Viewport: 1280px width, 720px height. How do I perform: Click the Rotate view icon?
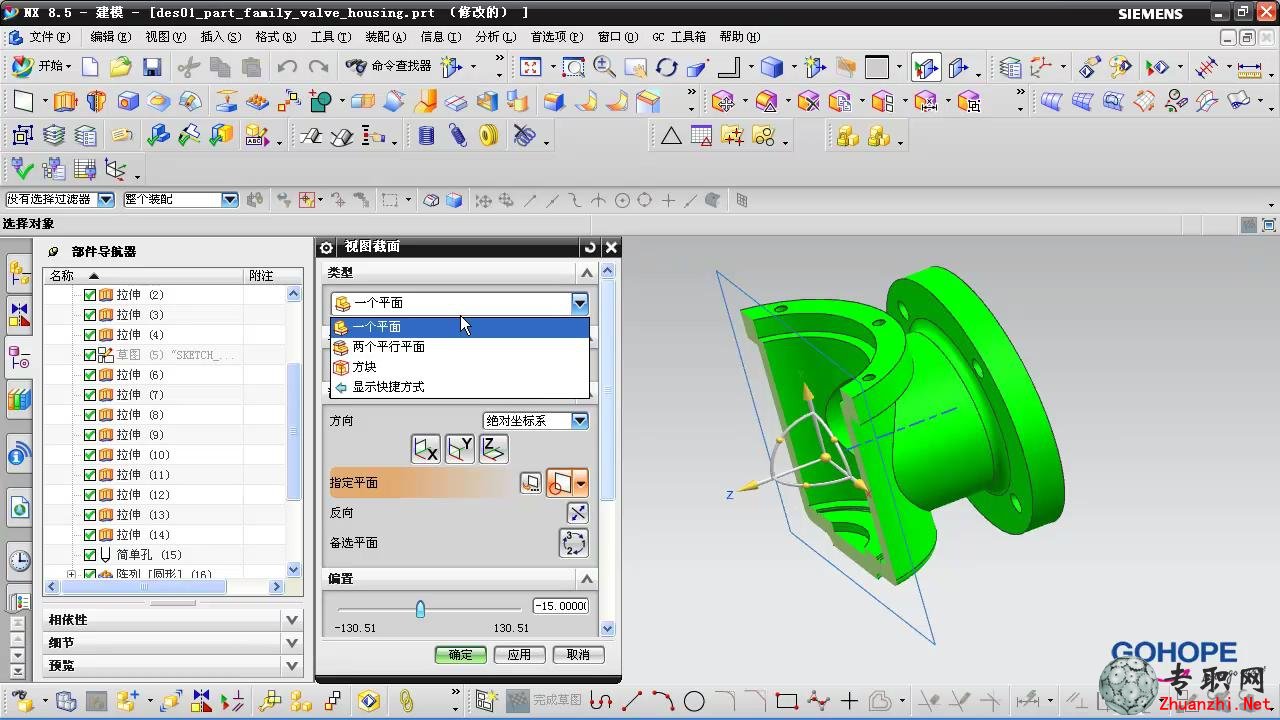pos(667,68)
